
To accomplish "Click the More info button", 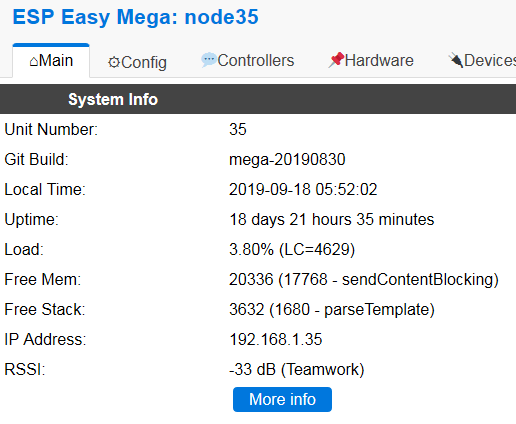I will click(x=282, y=399).
